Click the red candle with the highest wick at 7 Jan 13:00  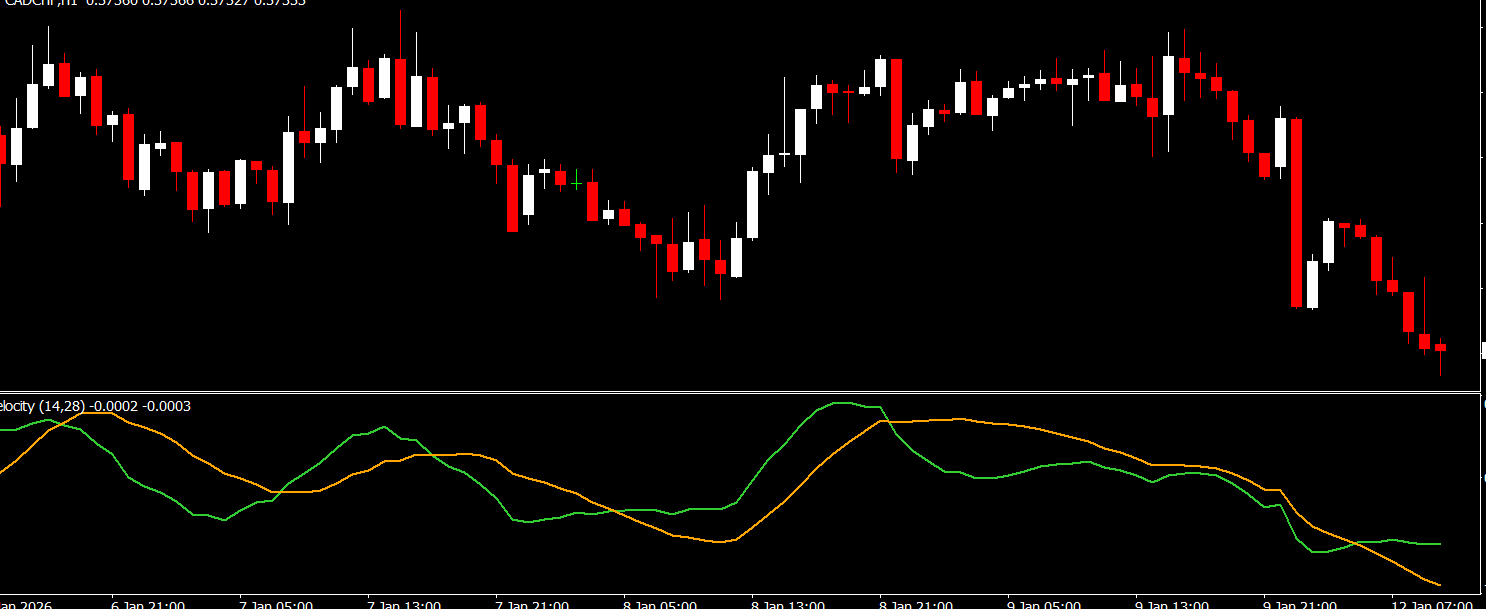click(401, 91)
